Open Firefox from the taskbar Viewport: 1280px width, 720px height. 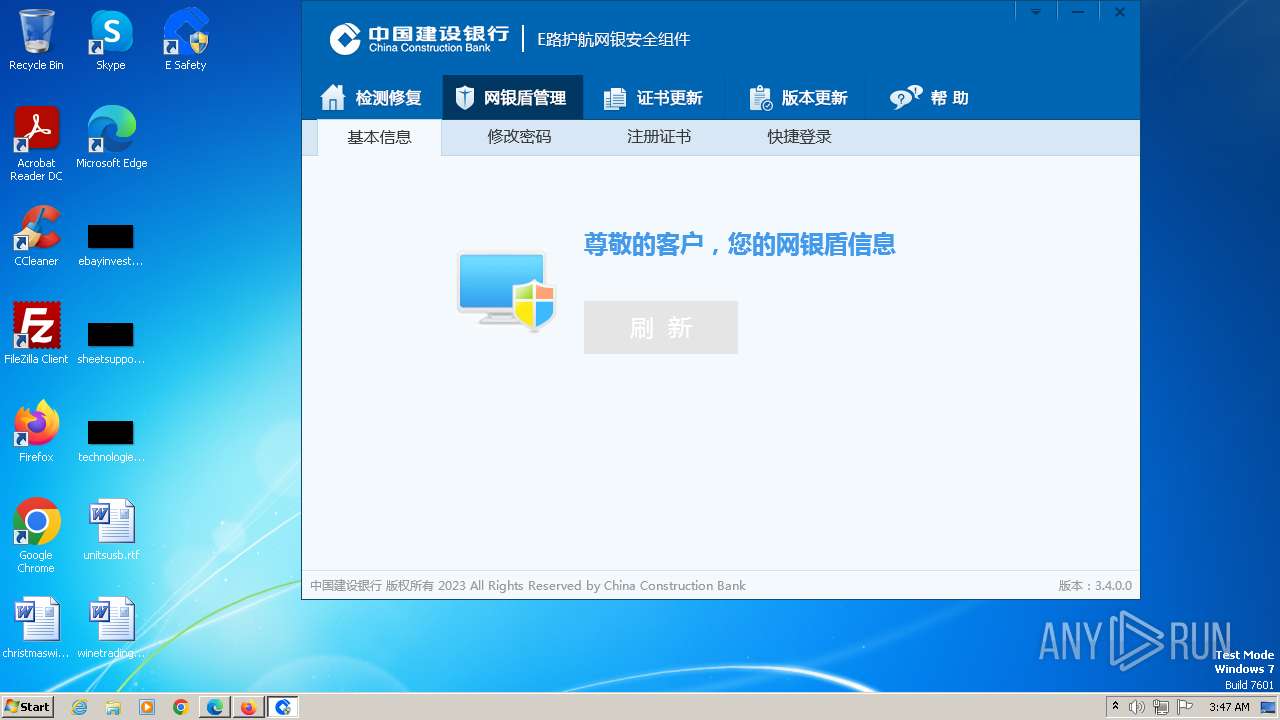click(248, 707)
